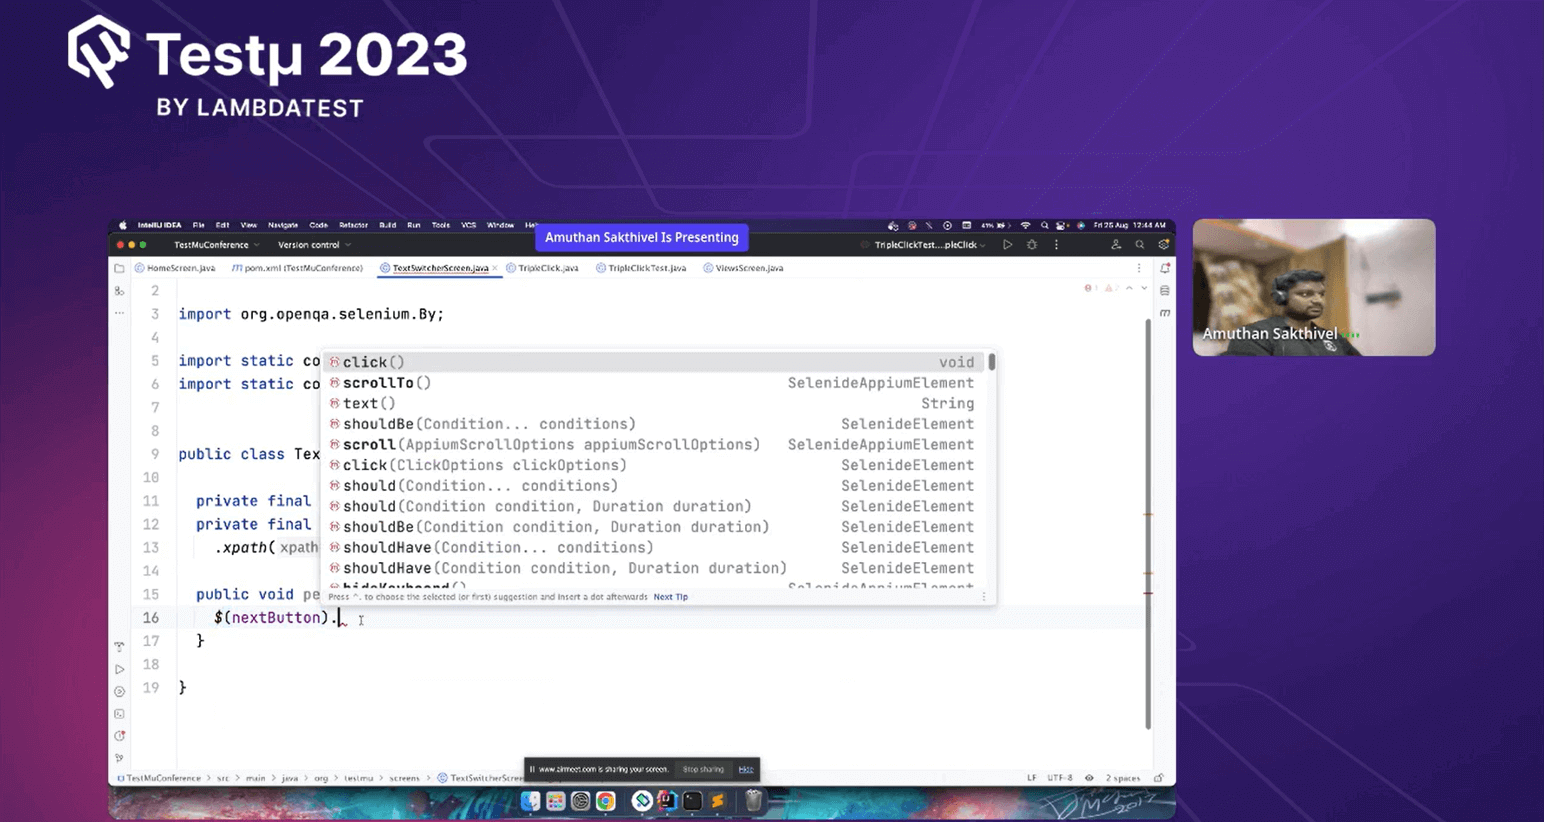Click the Hide link in sharing bar
Image resolution: width=1544 pixels, height=822 pixels.
point(746,769)
